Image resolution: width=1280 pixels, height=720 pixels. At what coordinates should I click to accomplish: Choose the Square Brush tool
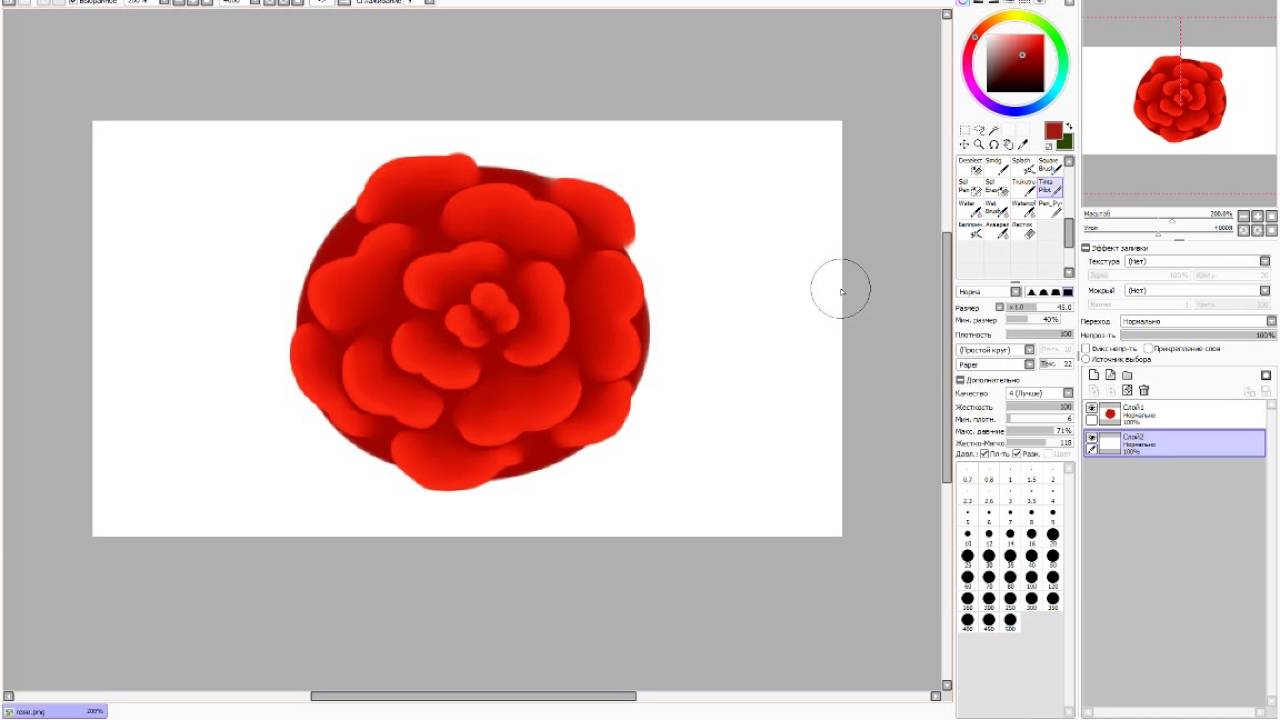pos(1050,166)
